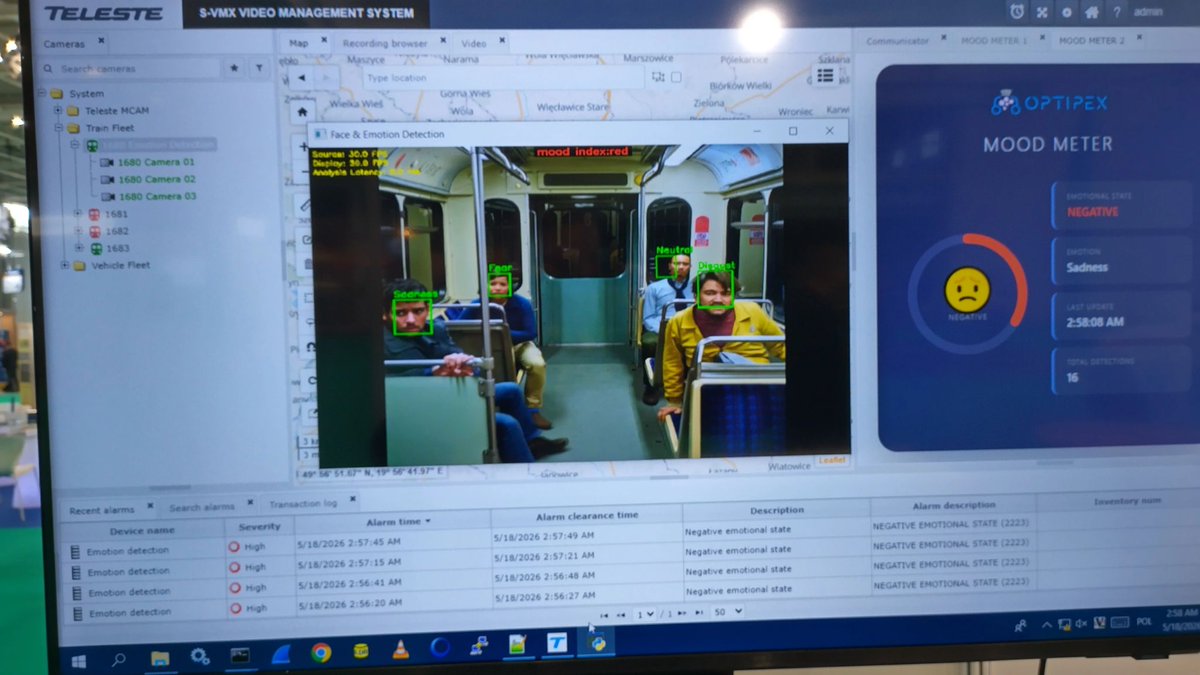The height and width of the screenshot is (675, 1200).
Task: Click the Leaflet attribution link
Action: (831, 460)
